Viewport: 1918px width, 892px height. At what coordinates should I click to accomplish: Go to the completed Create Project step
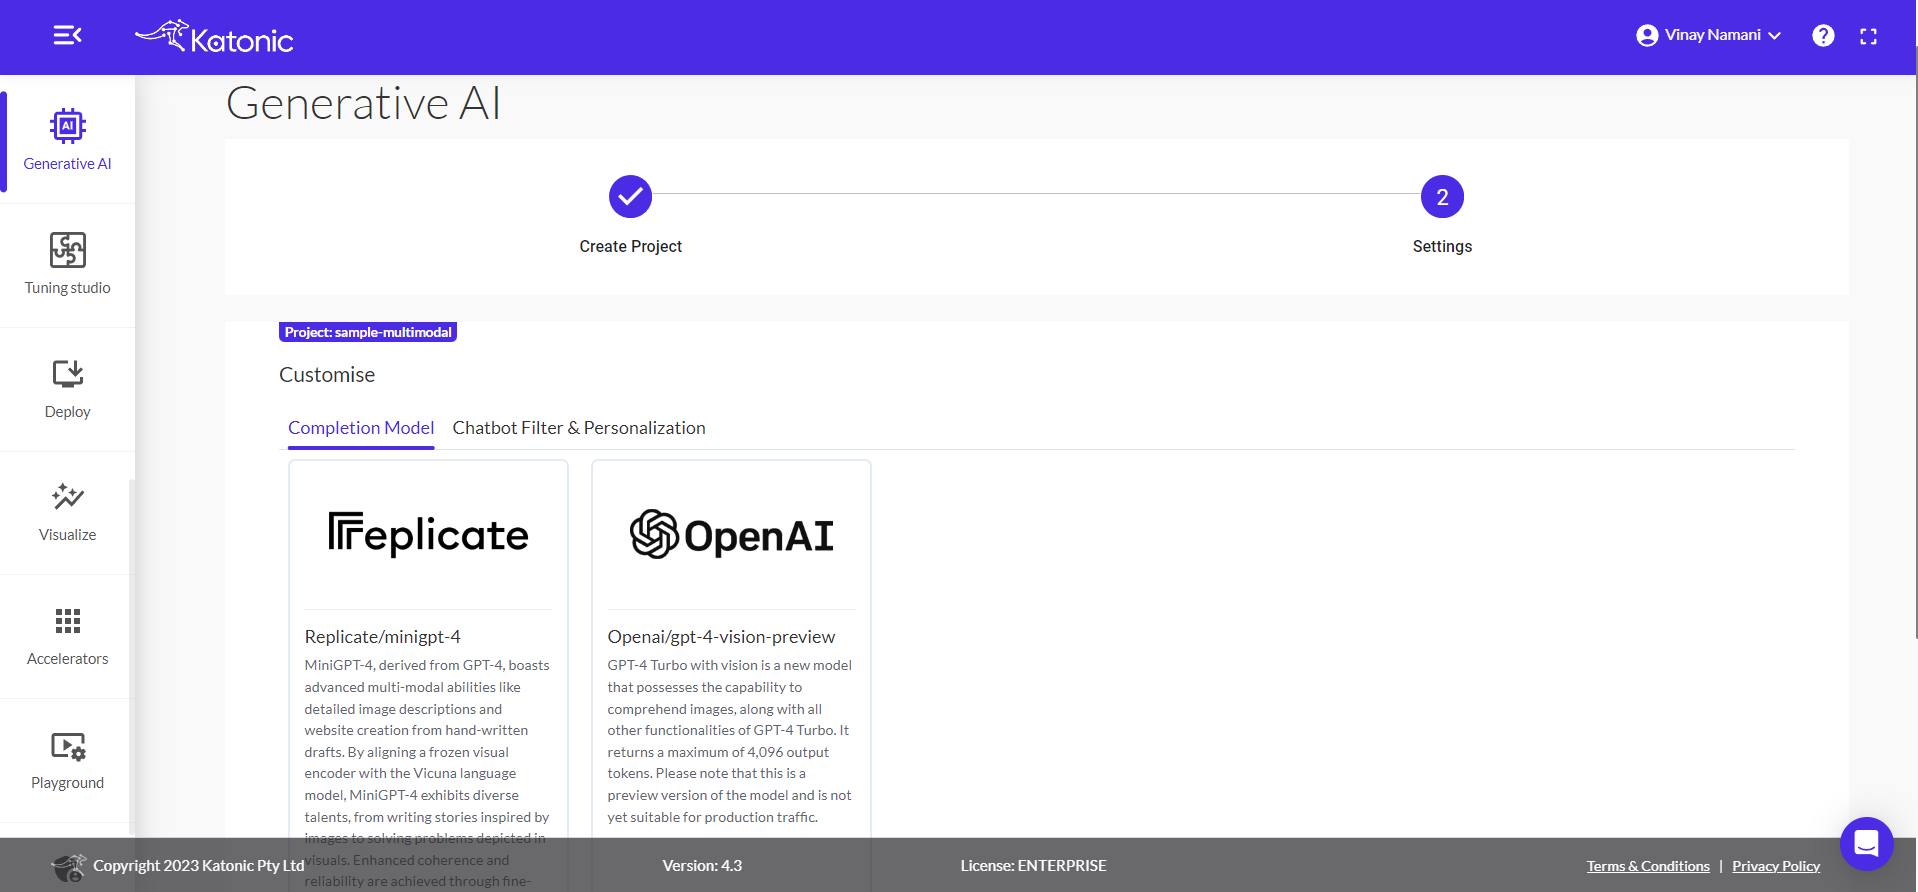coord(630,197)
